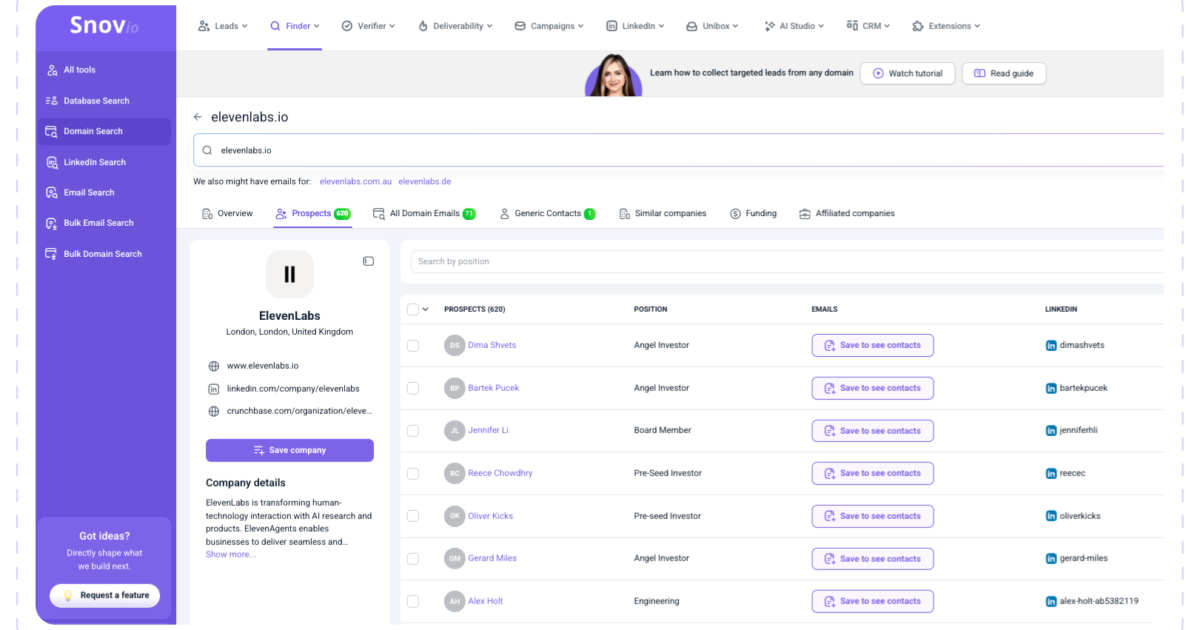Open reecec LinkedIn profile
1200x630 pixels.
[1065, 473]
